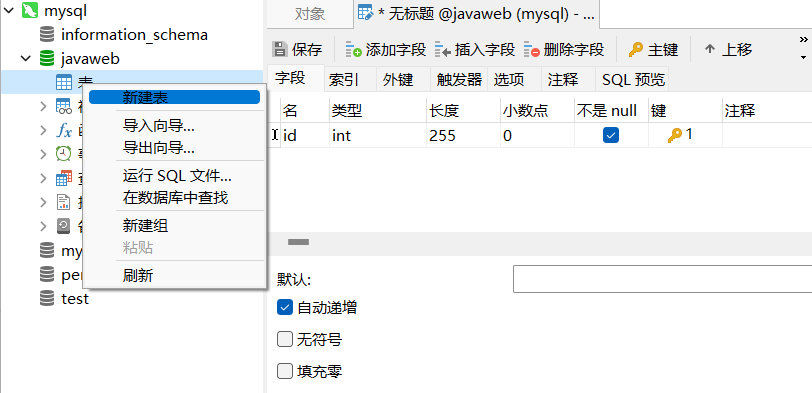Click the table design icon in the tab
The width and height of the screenshot is (812, 393).
[x=366, y=13]
